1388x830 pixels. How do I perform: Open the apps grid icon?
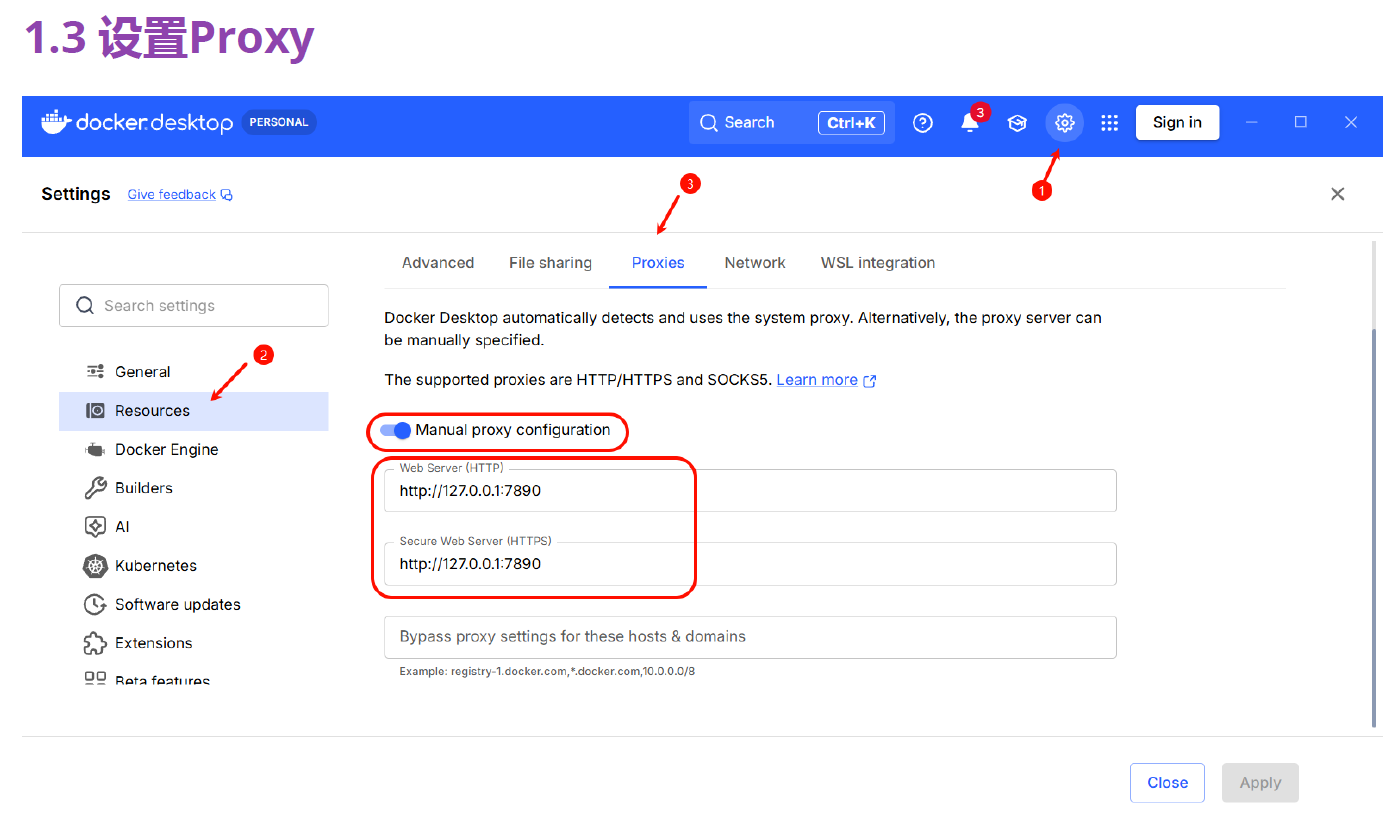1109,123
